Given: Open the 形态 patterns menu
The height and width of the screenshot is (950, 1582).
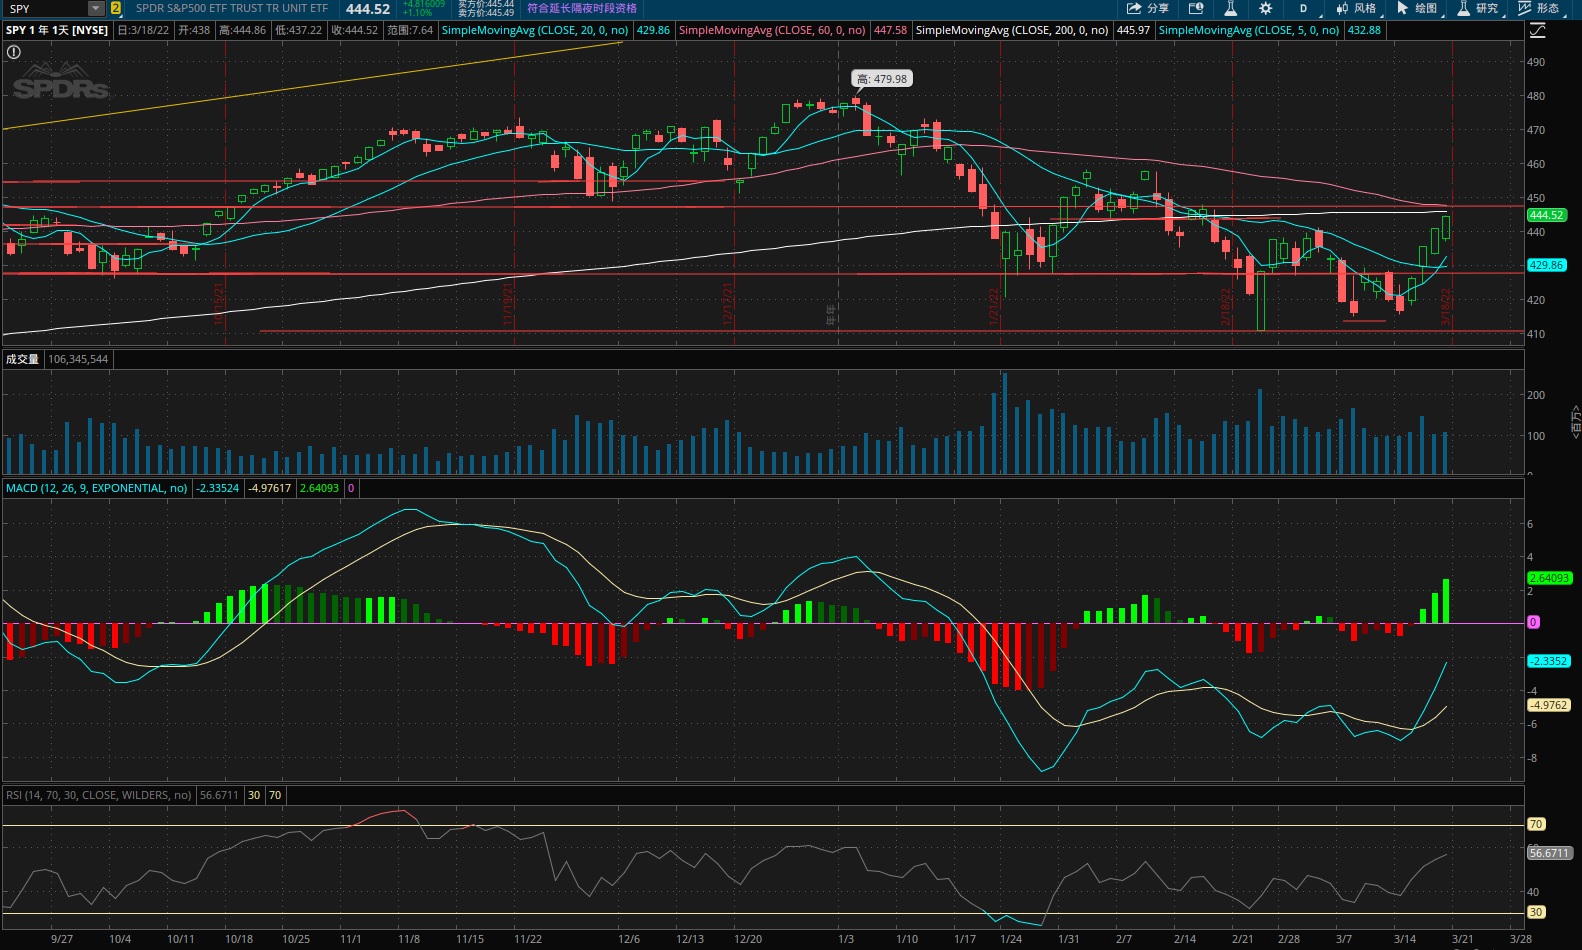Looking at the screenshot, I should (x=1538, y=8).
